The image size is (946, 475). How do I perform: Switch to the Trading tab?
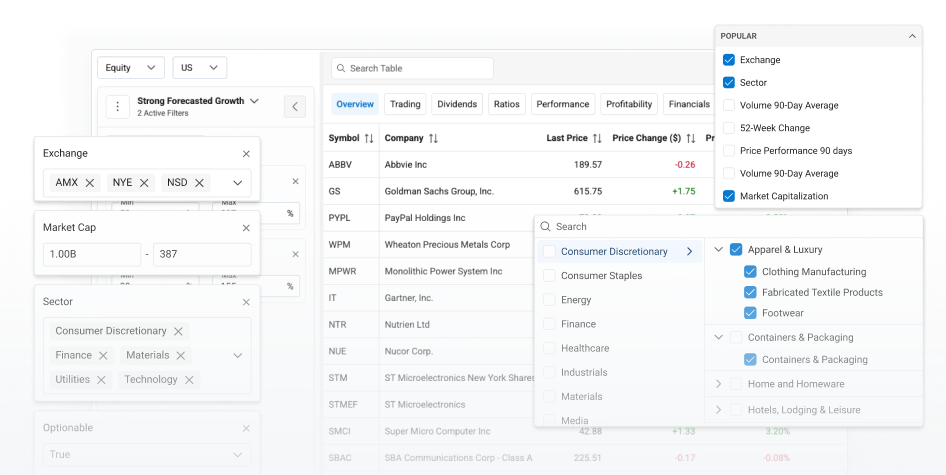405,104
